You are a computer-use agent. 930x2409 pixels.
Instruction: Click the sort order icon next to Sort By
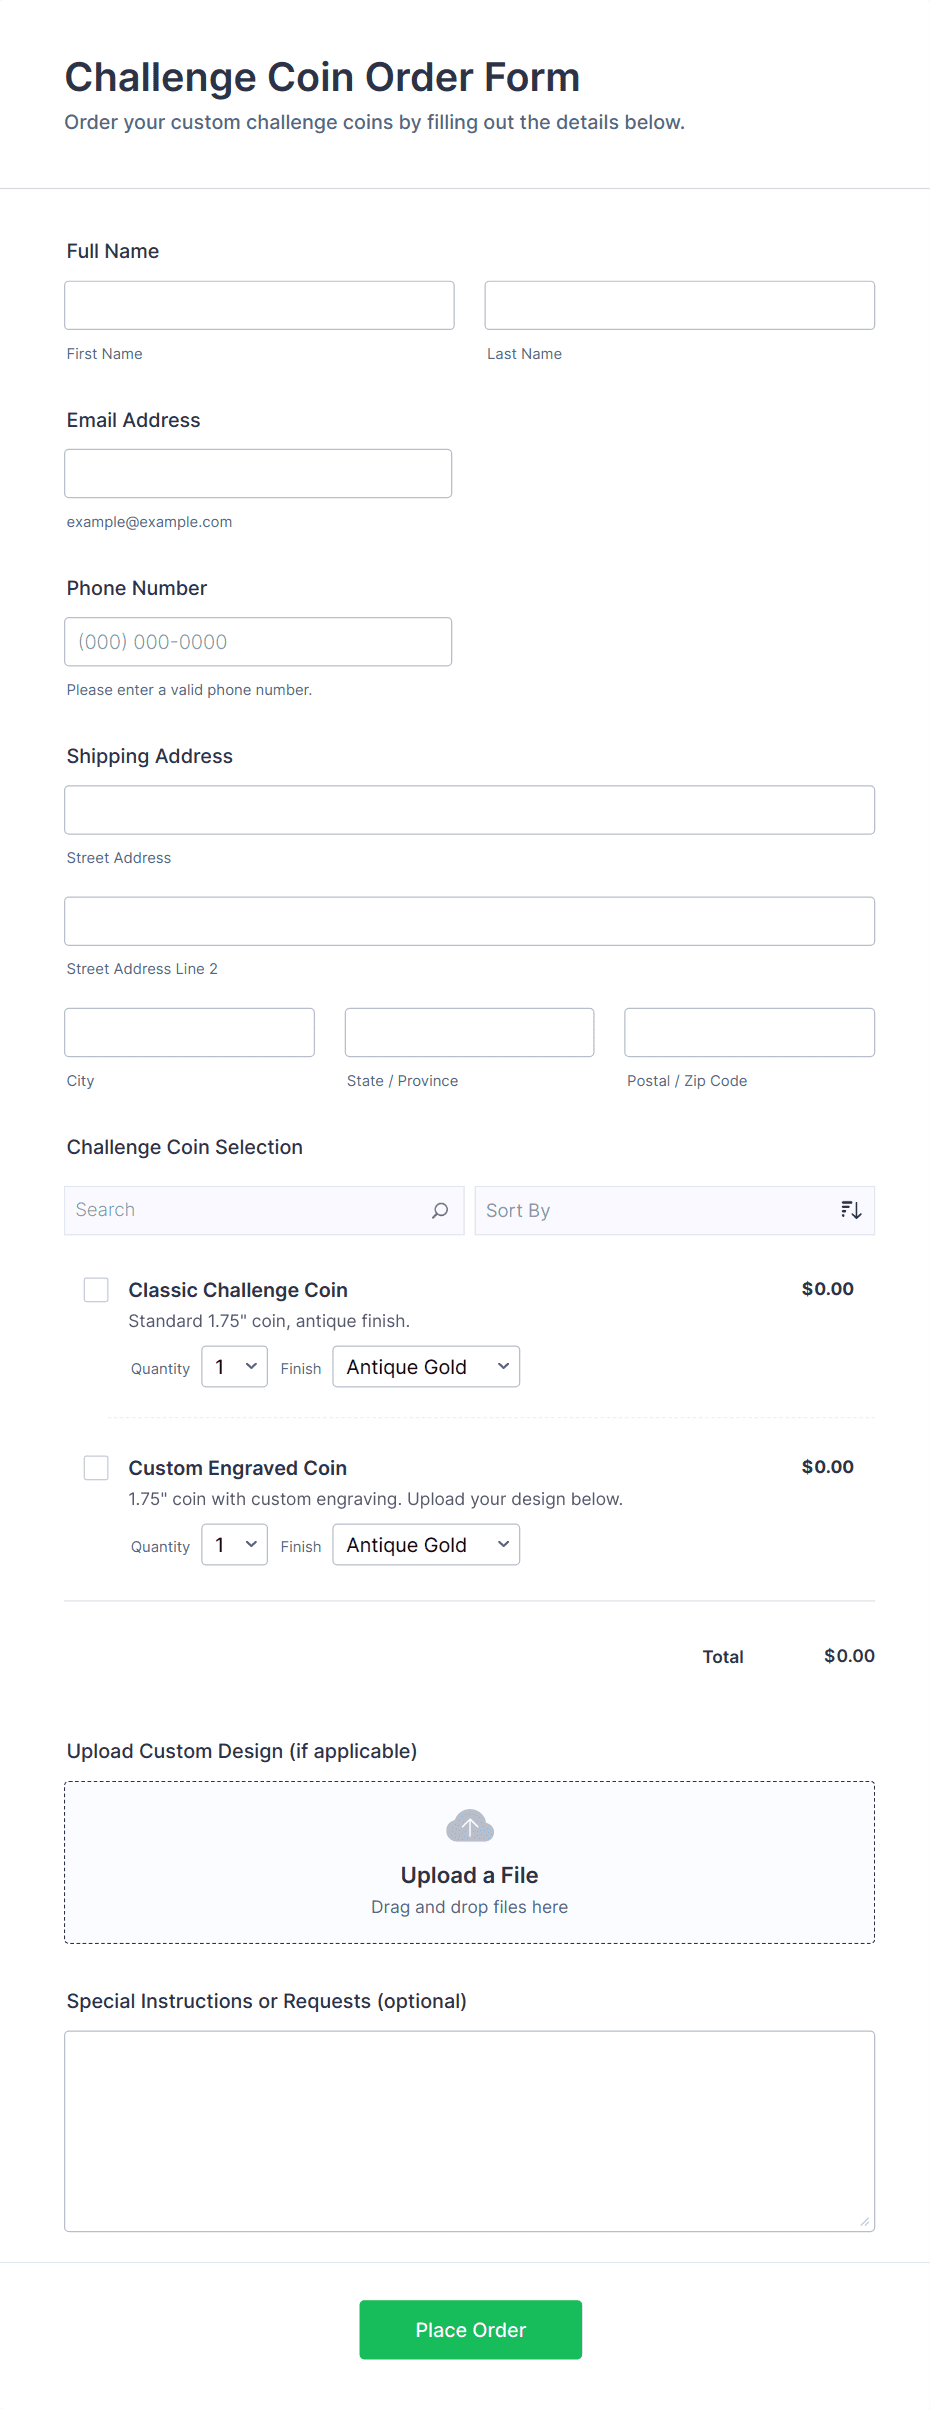point(850,1209)
